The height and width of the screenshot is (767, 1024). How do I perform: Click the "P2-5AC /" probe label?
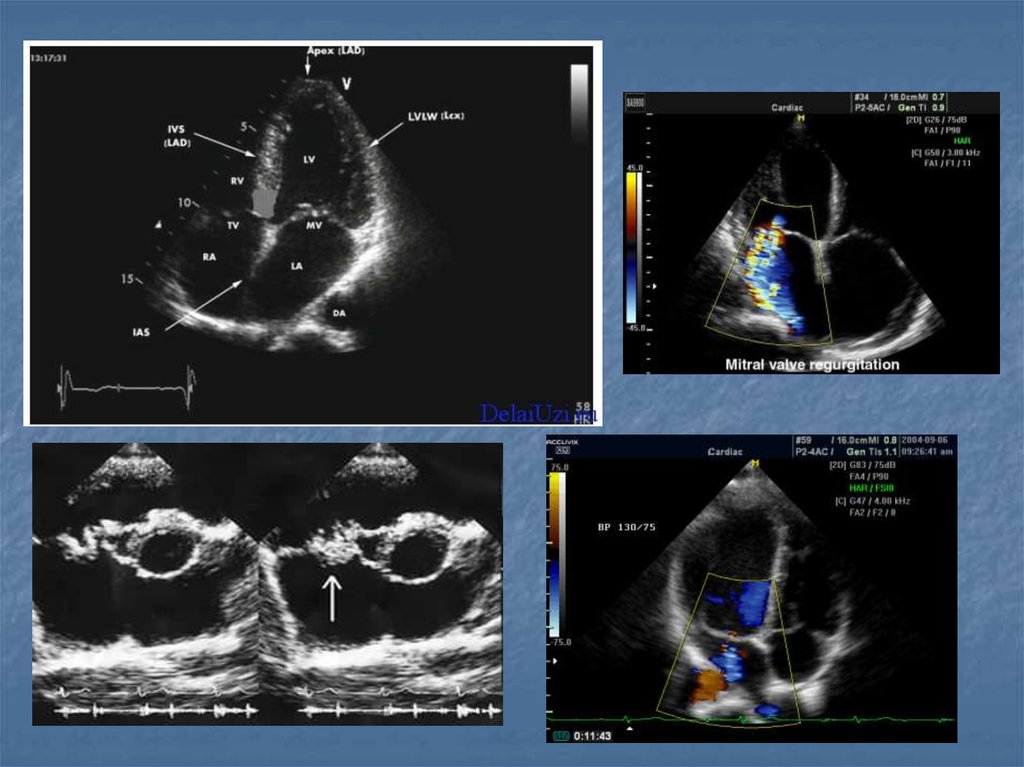pyautogui.click(x=872, y=107)
